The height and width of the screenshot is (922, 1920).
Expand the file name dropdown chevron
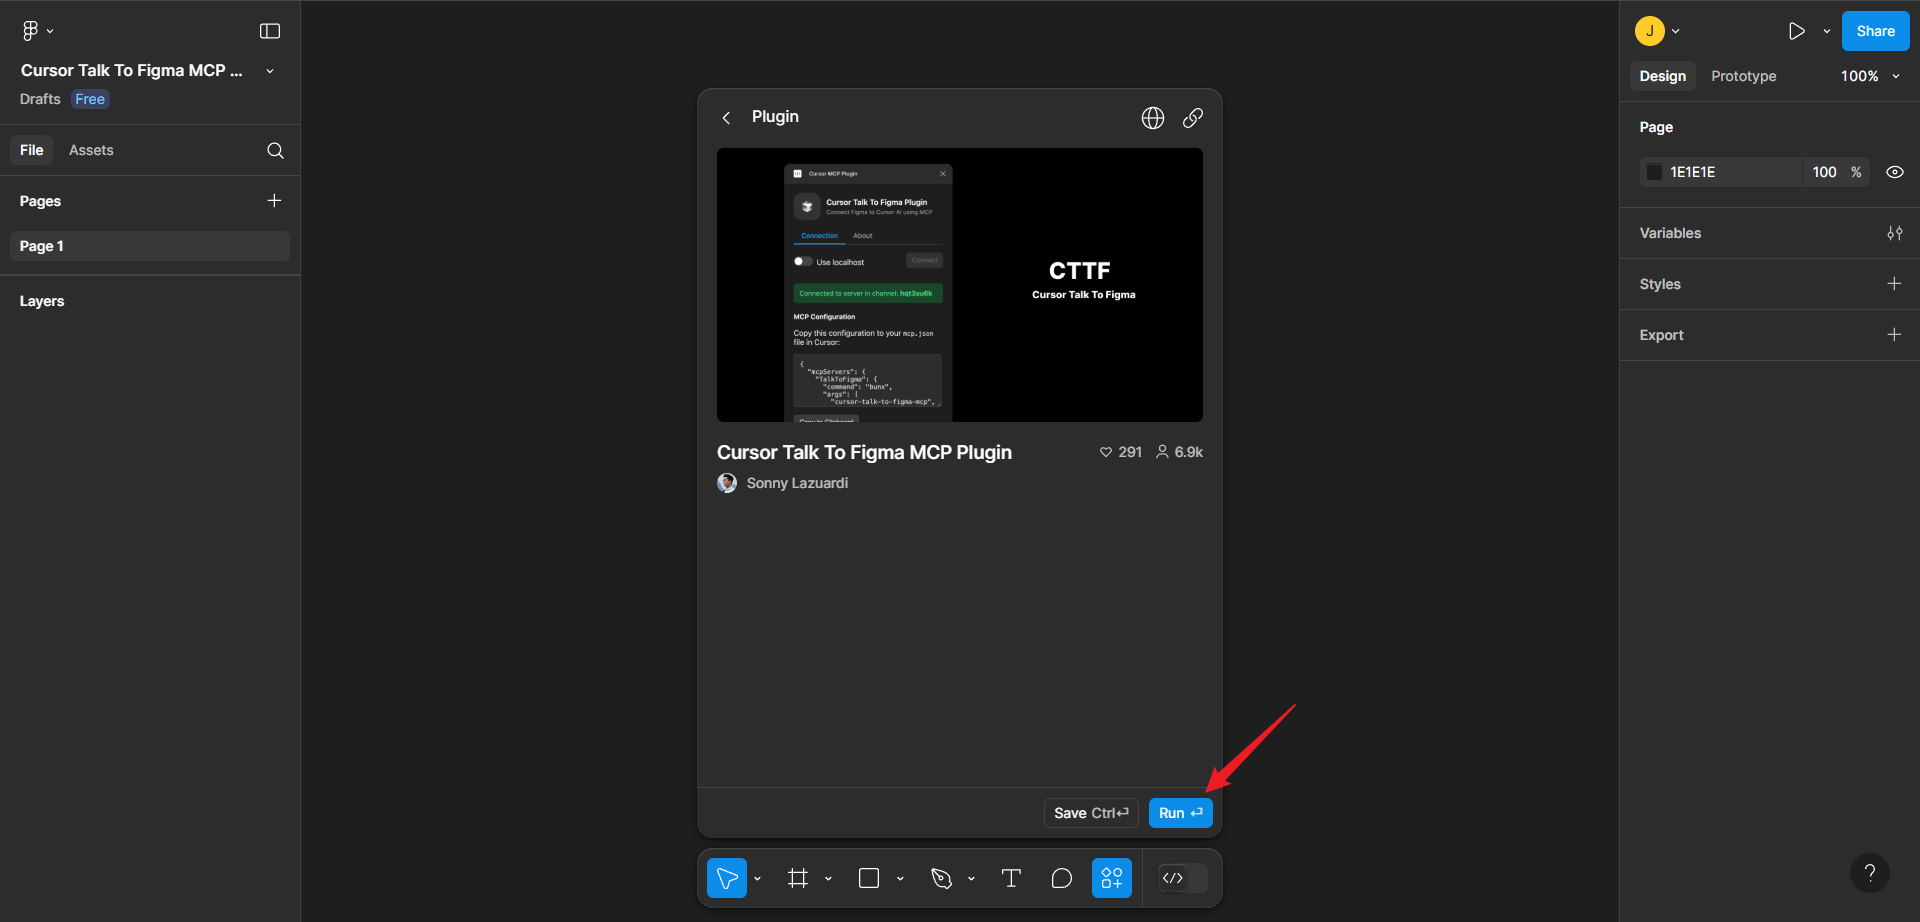pyautogui.click(x=270, y=71)
